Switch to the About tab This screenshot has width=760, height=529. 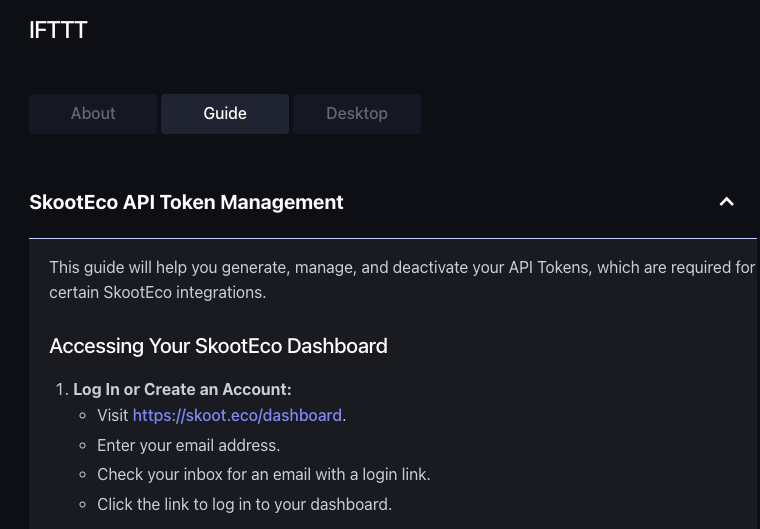pyautogui.click(x=93, y=114)
